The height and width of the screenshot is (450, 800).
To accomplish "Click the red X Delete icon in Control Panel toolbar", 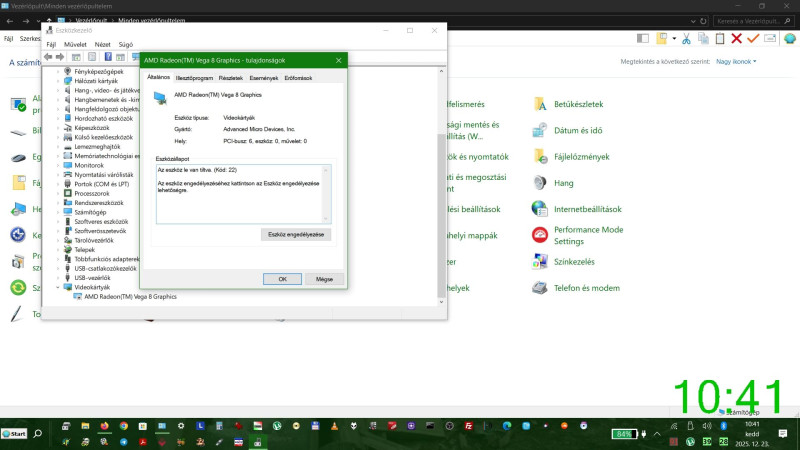I will pos(736,38).
